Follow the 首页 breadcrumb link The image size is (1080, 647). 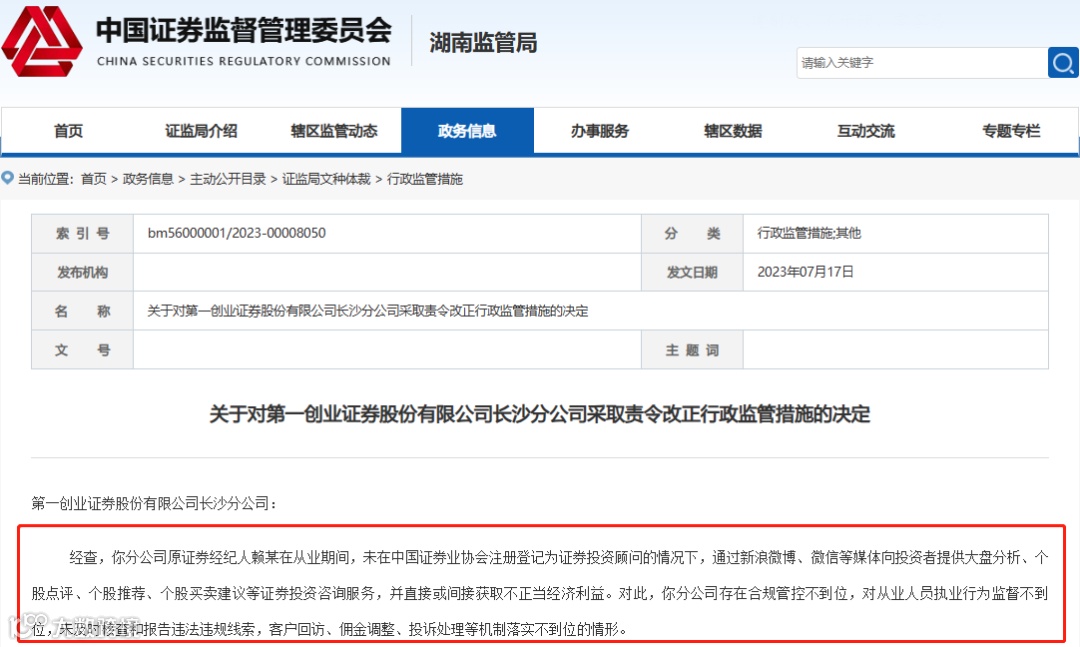pos(94,179)
